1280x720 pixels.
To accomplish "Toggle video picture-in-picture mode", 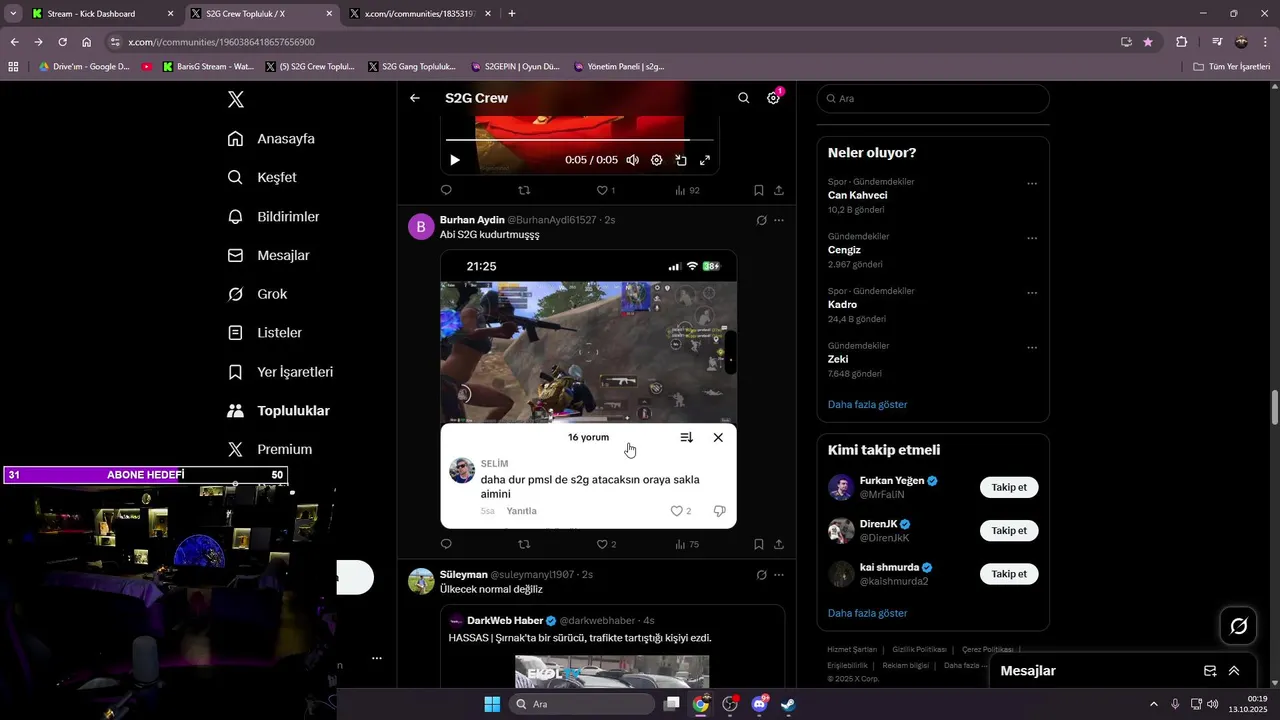I will tap(680, 160).
